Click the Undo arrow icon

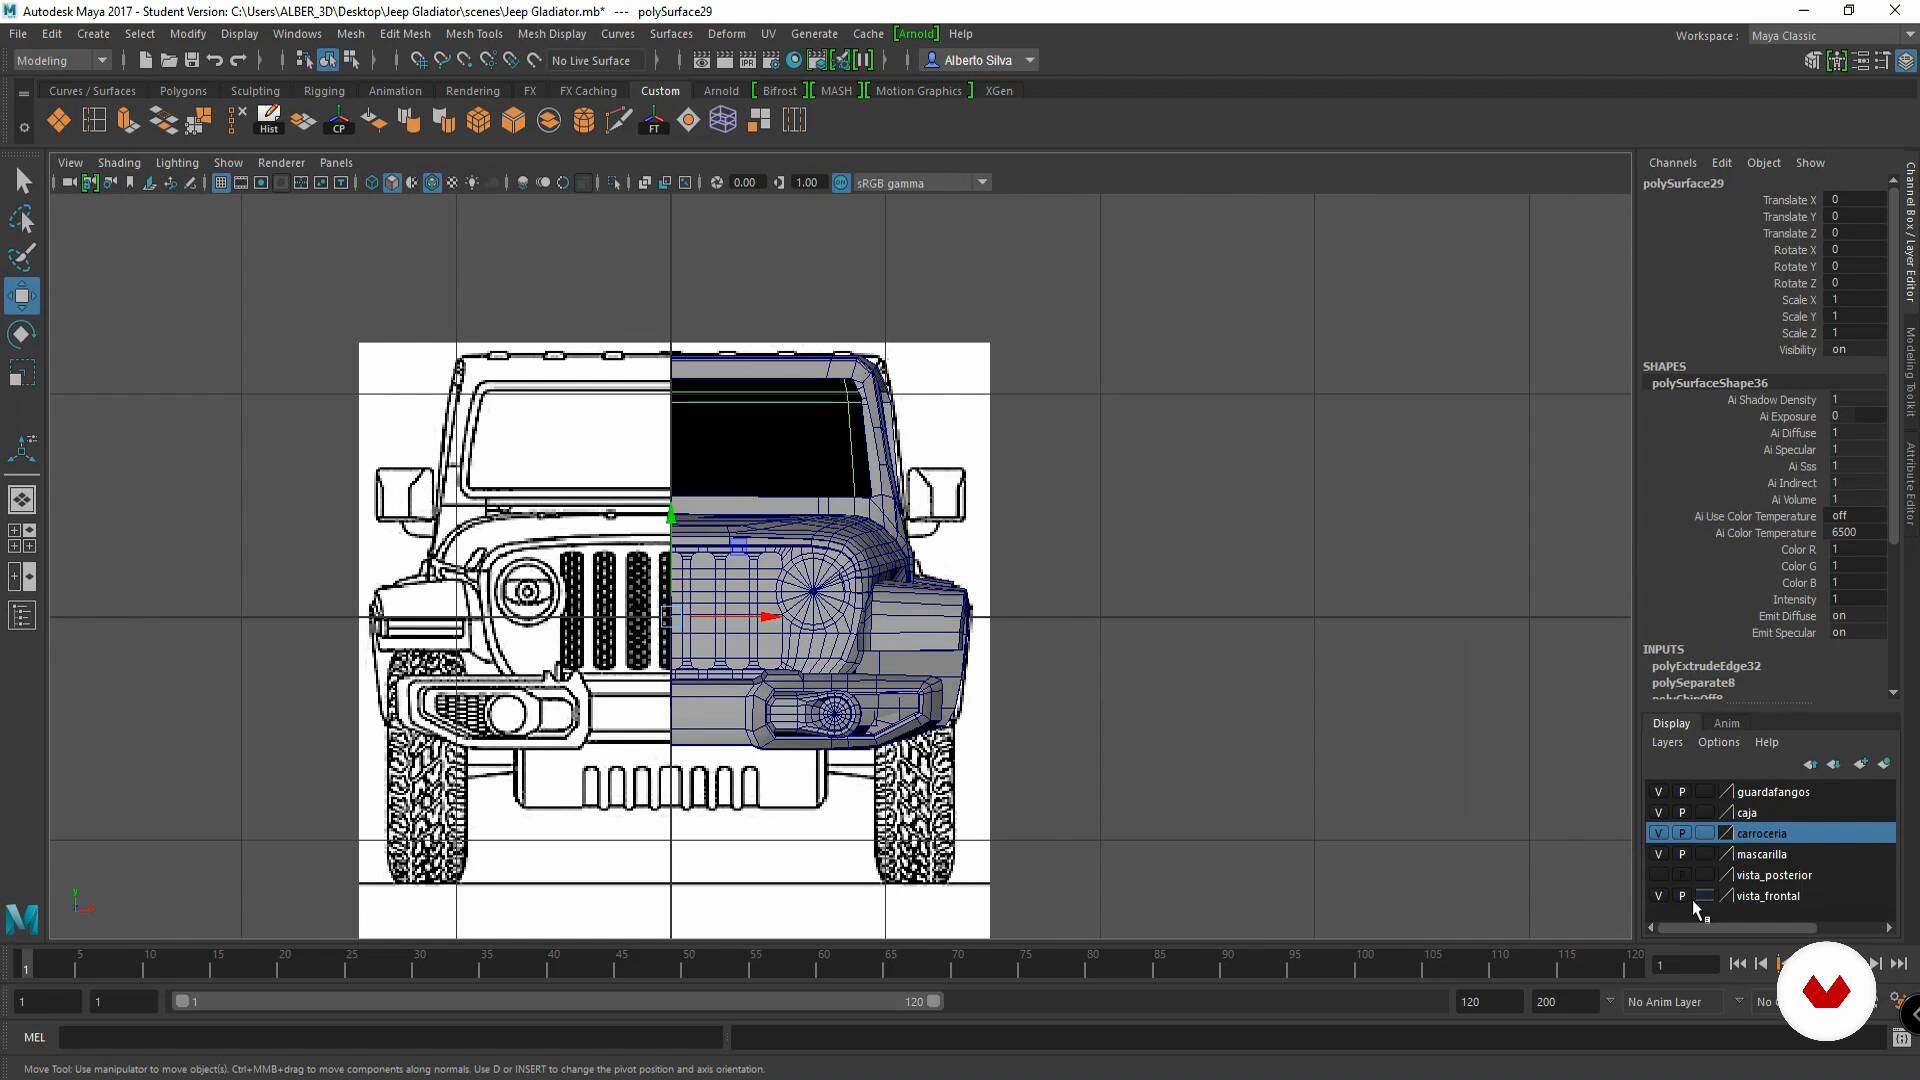(215, 60)
